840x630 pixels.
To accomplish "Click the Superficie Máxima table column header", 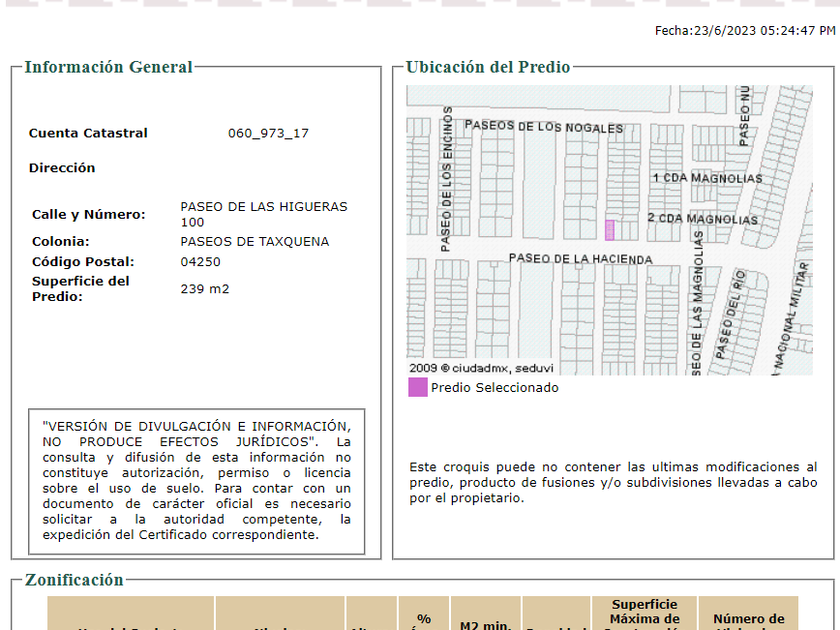I will tap(644, 612).
